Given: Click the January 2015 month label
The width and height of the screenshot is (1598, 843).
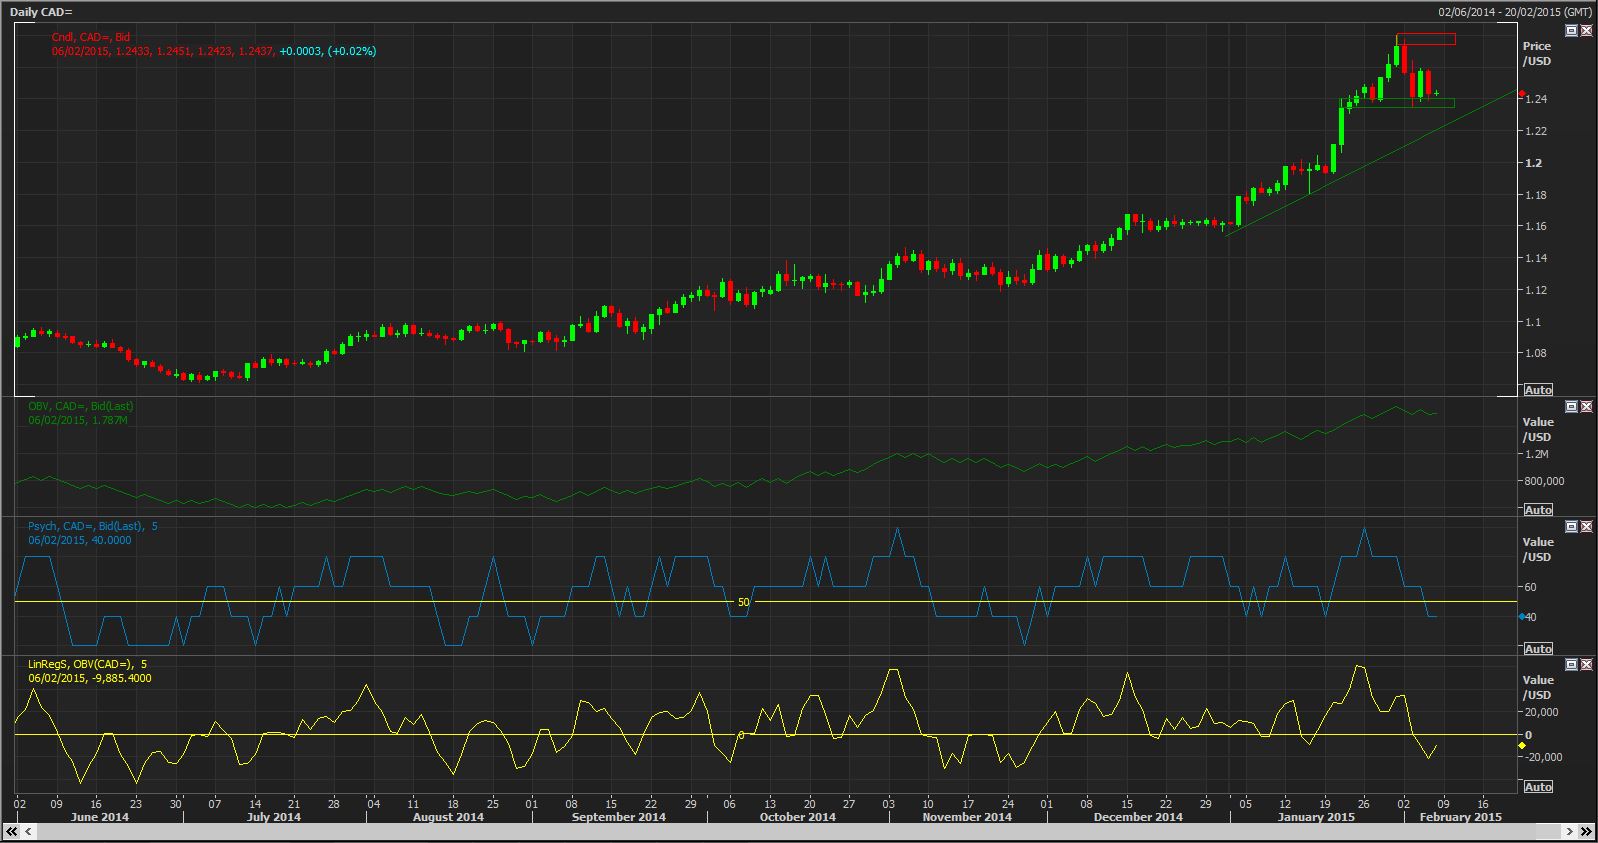Looking at the screenshot, I should tap(1316, 817).
